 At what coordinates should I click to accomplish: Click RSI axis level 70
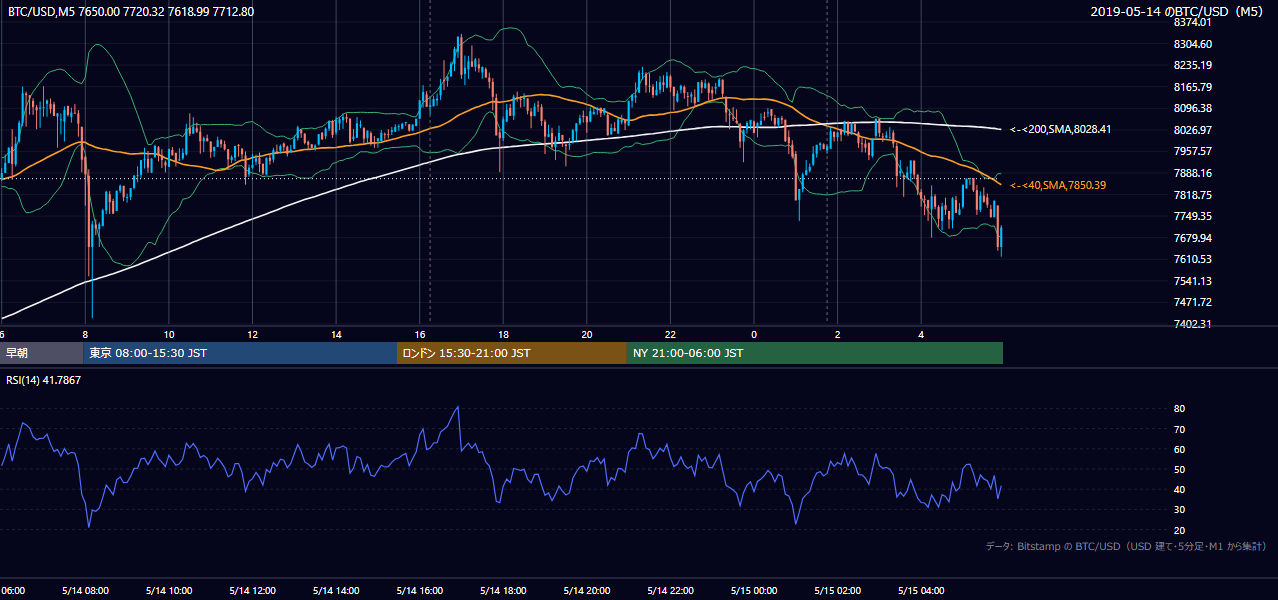pos(1179,429)
